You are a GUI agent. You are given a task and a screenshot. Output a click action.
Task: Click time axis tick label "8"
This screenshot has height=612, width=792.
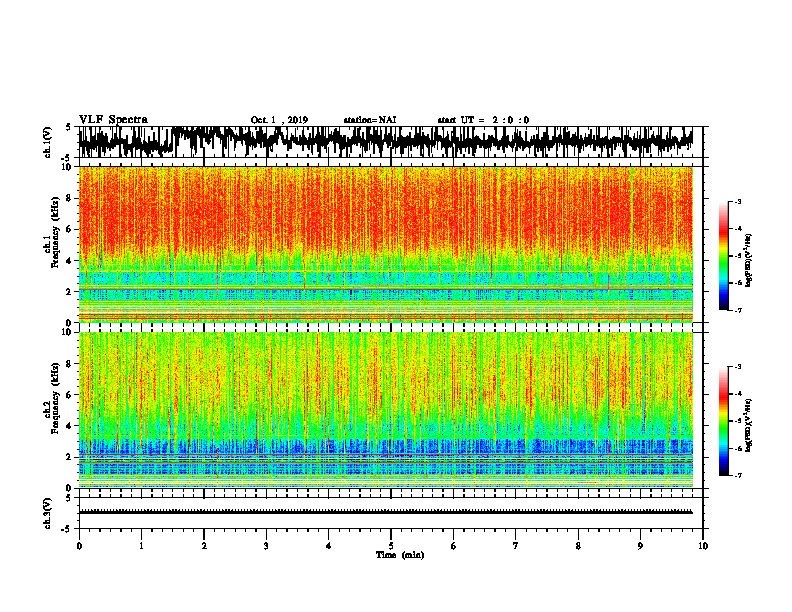click(578, 546)
